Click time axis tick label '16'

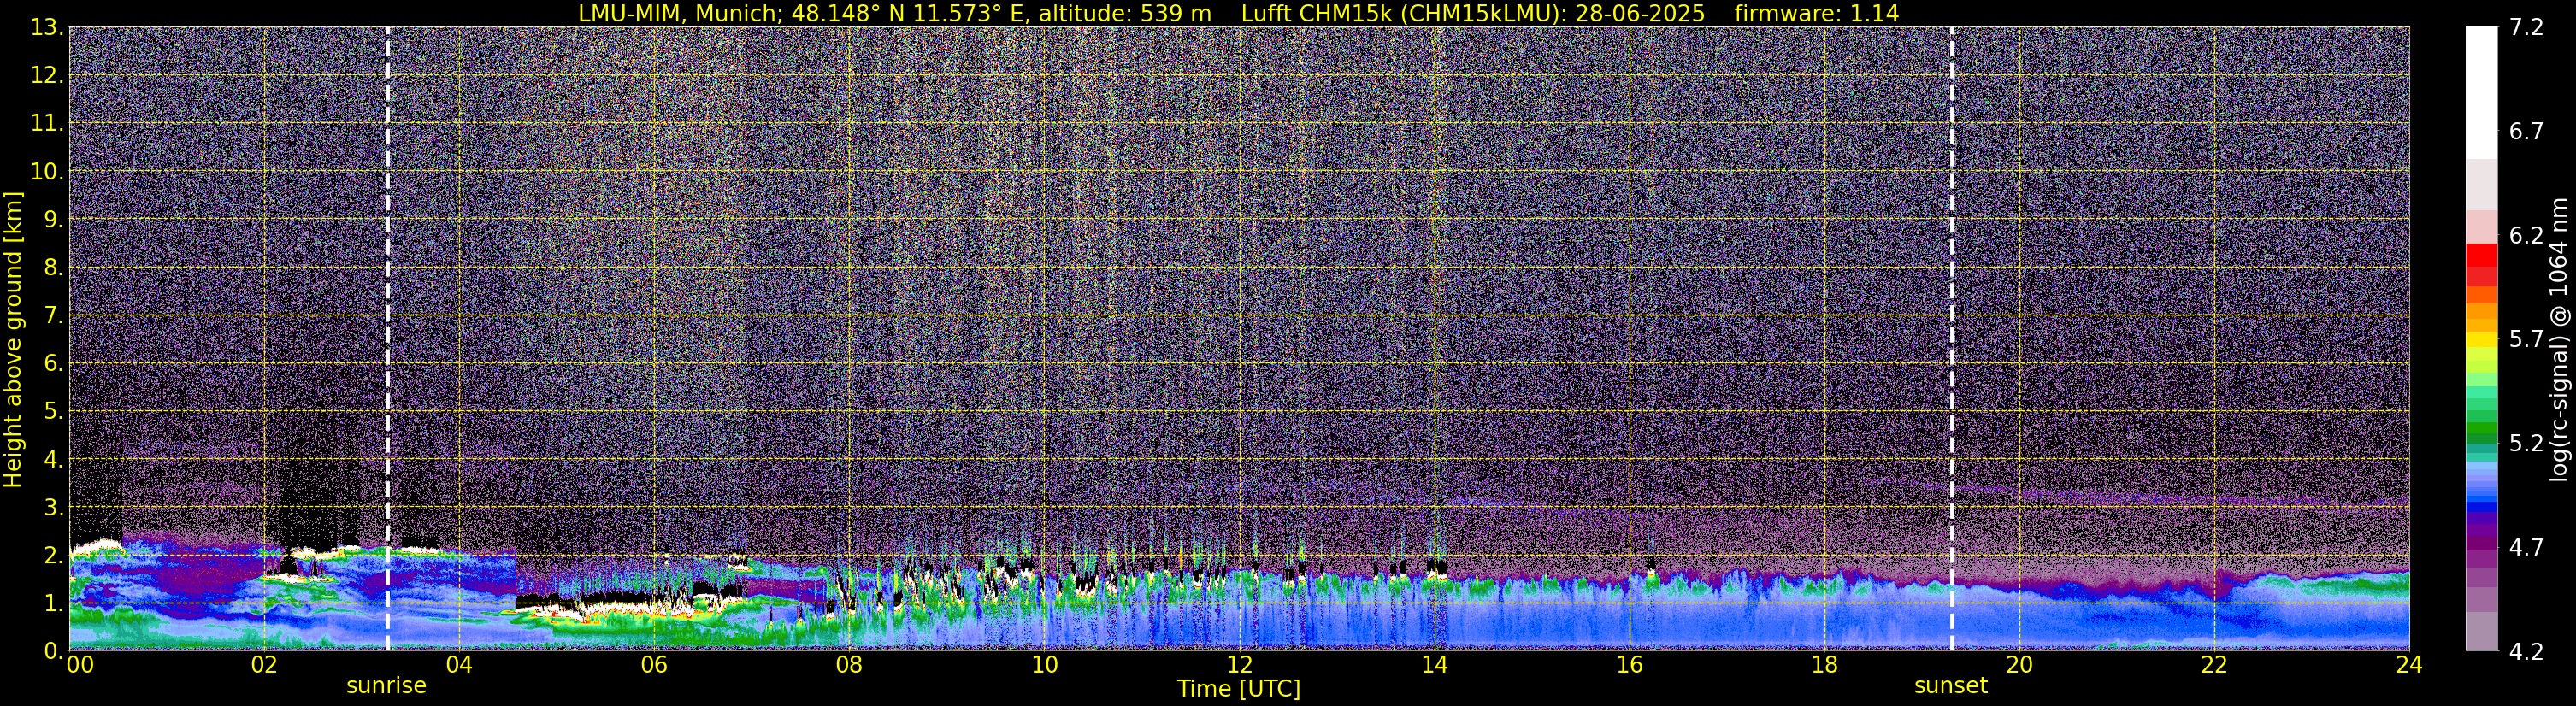(x=1629, y=665)
